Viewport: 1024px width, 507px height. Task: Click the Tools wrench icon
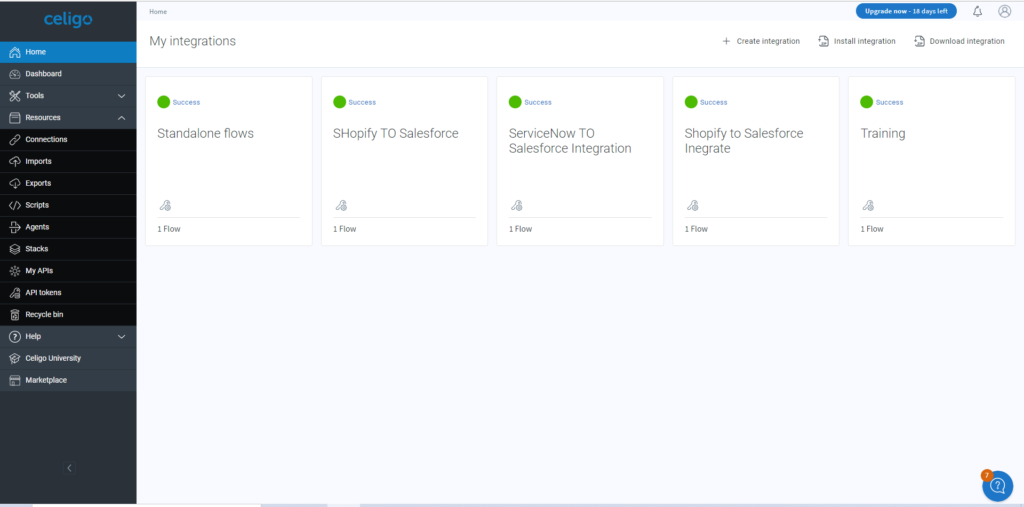[x=15, y=96]
